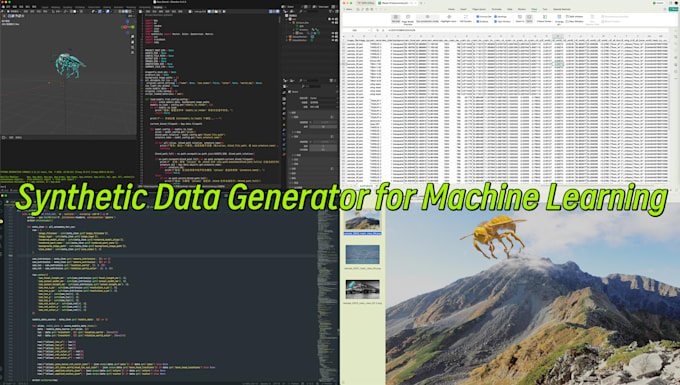Click the green Share button in spreadsheet
The image size is (680, 385).
pyautogui.click(x=673, y=9)
